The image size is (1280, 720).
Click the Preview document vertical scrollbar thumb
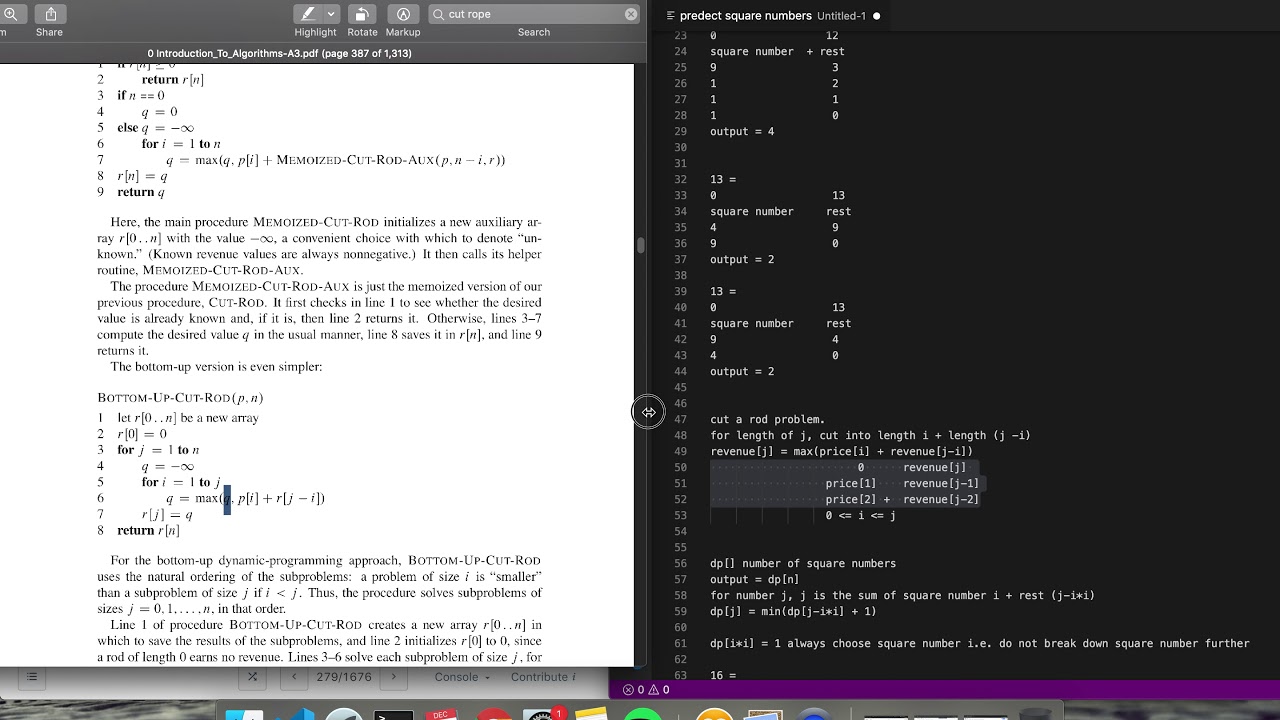click(640, 245)
